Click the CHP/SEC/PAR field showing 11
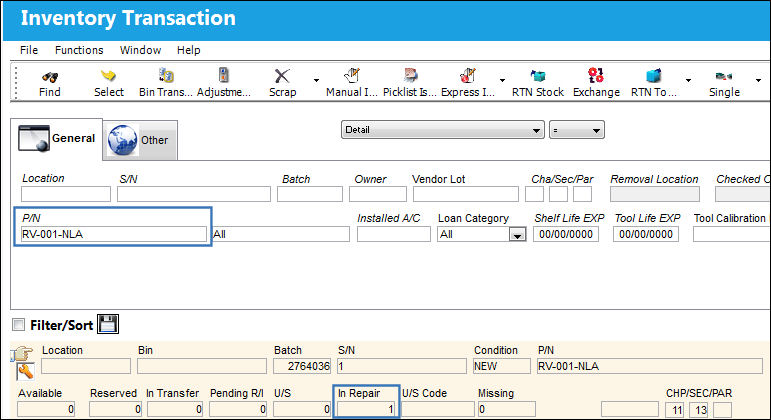The width and height of the screenshot is (771, 420). pos(674,410)
